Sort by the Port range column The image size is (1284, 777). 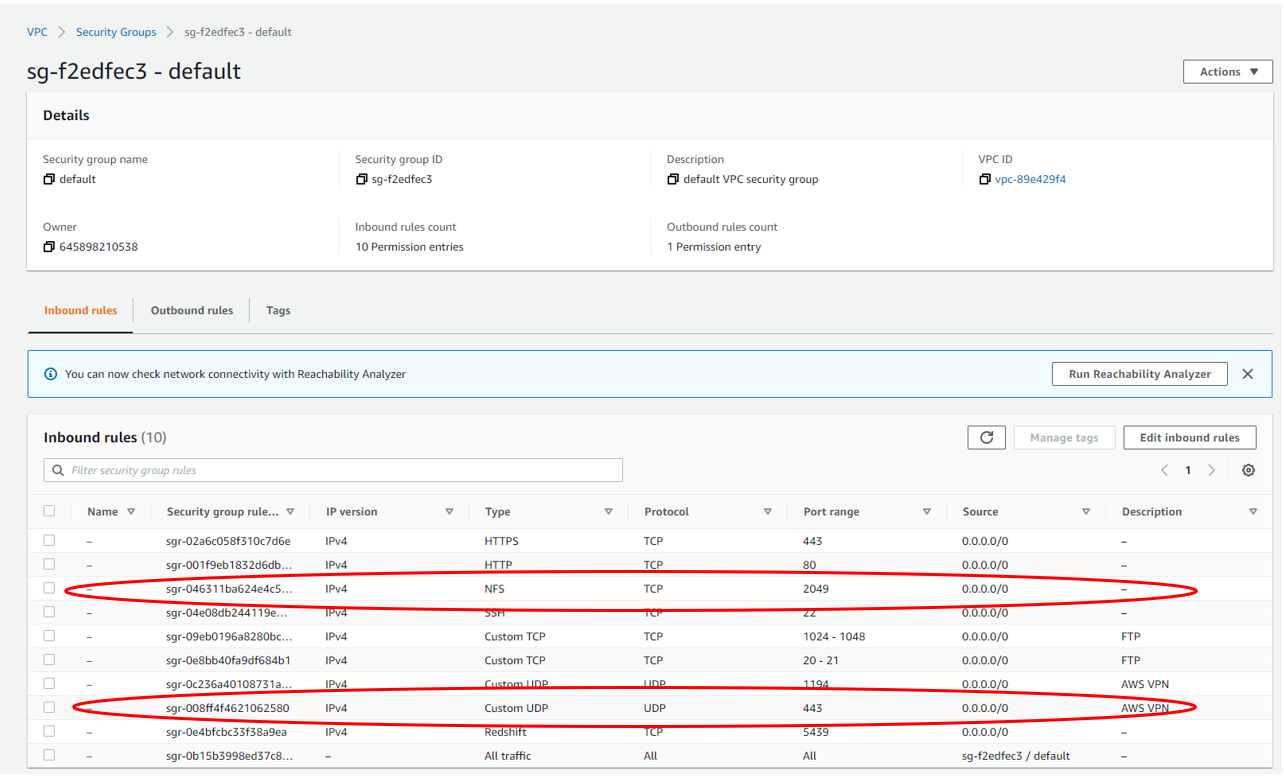click(x=926, y=512)
